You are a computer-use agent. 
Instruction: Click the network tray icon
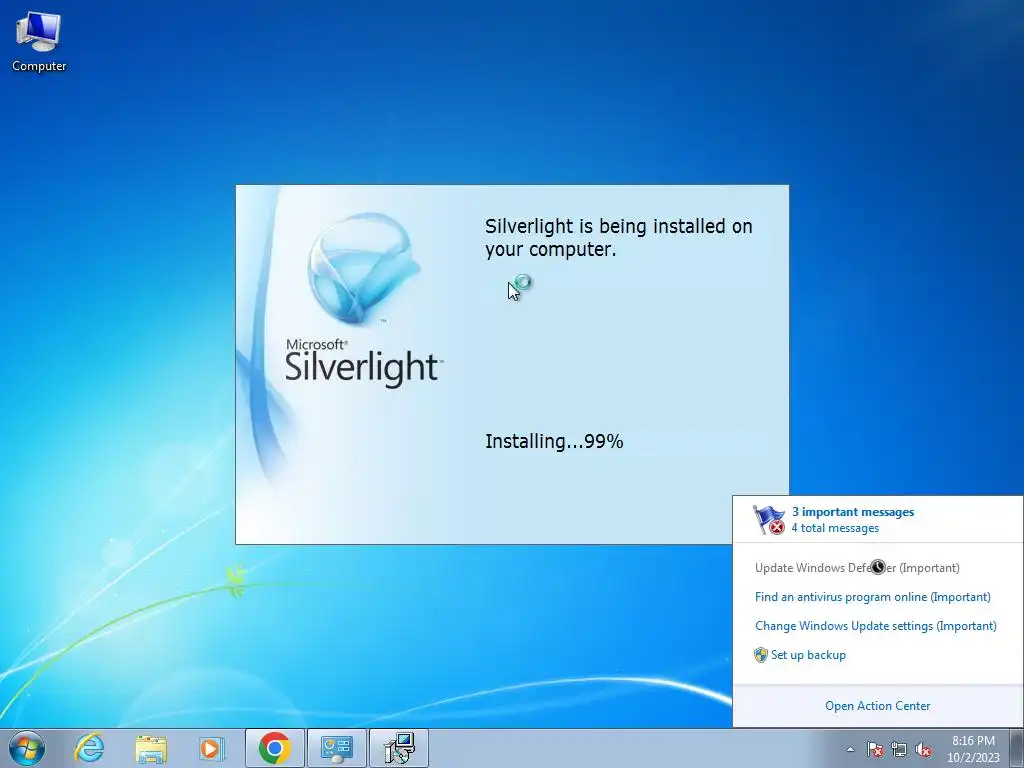tap(899, 749)
